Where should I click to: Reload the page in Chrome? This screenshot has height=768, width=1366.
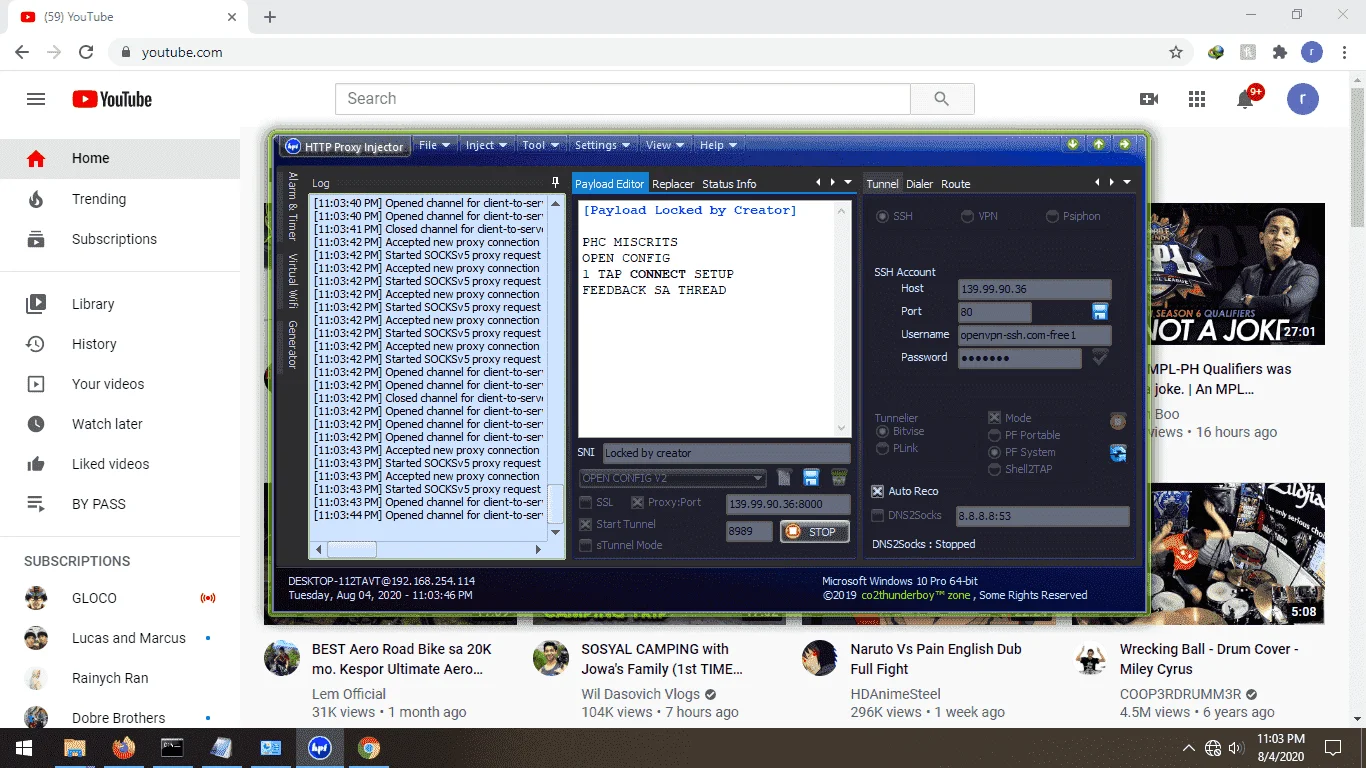tap(86, 52)
